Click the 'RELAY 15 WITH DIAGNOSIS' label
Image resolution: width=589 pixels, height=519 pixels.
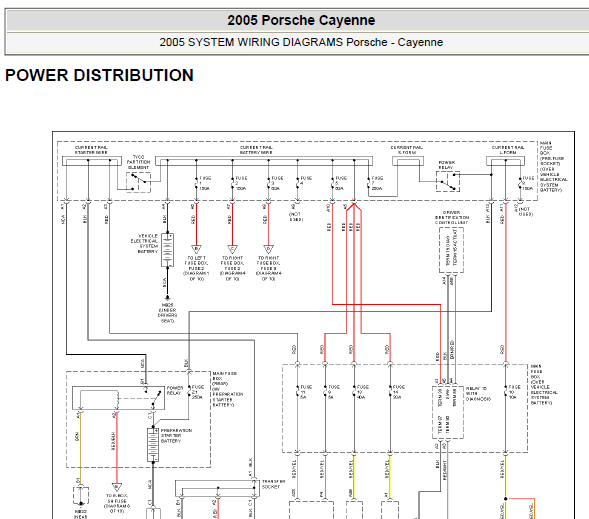pyautogui.click(x=478, y=394)
